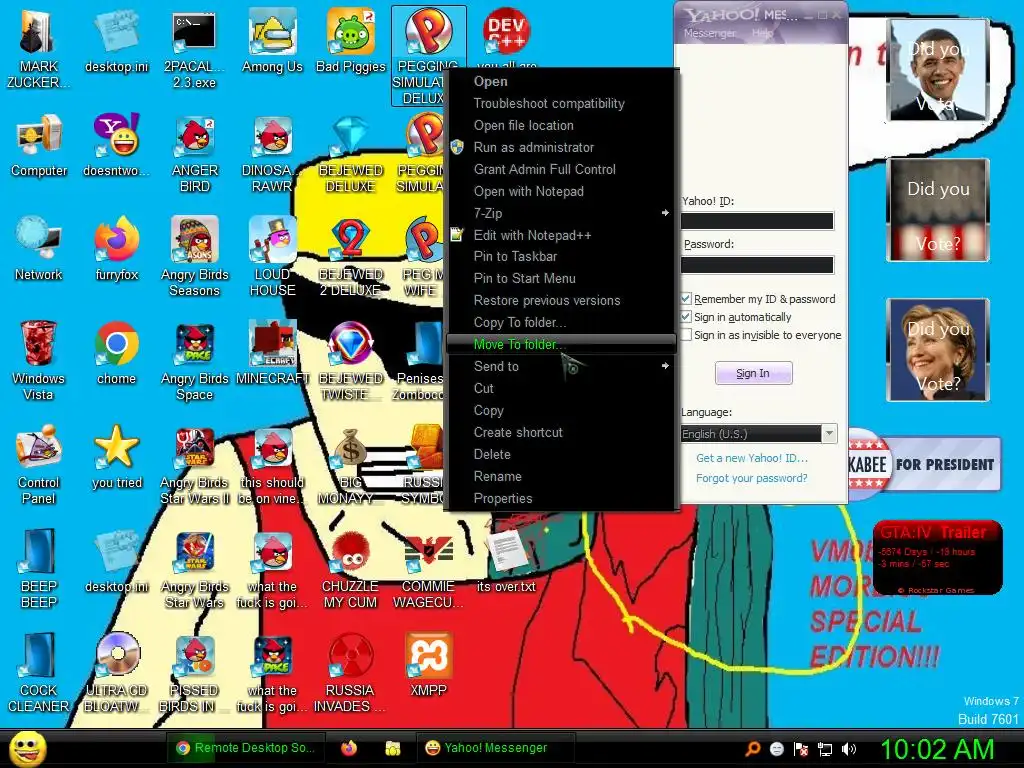Click the Obama 'Did you Vote?' gadget
Screen dimensions: 1024x768
point(938,71)
